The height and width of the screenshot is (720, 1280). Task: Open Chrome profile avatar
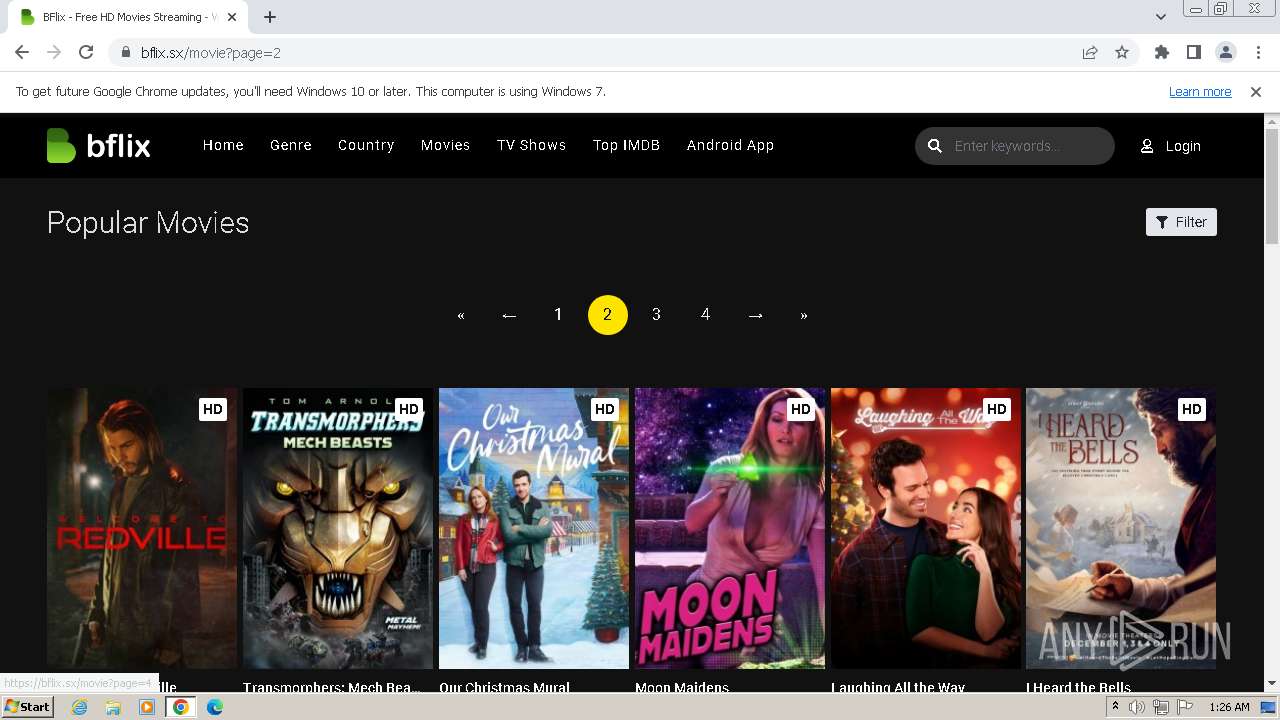point(1226,53)
